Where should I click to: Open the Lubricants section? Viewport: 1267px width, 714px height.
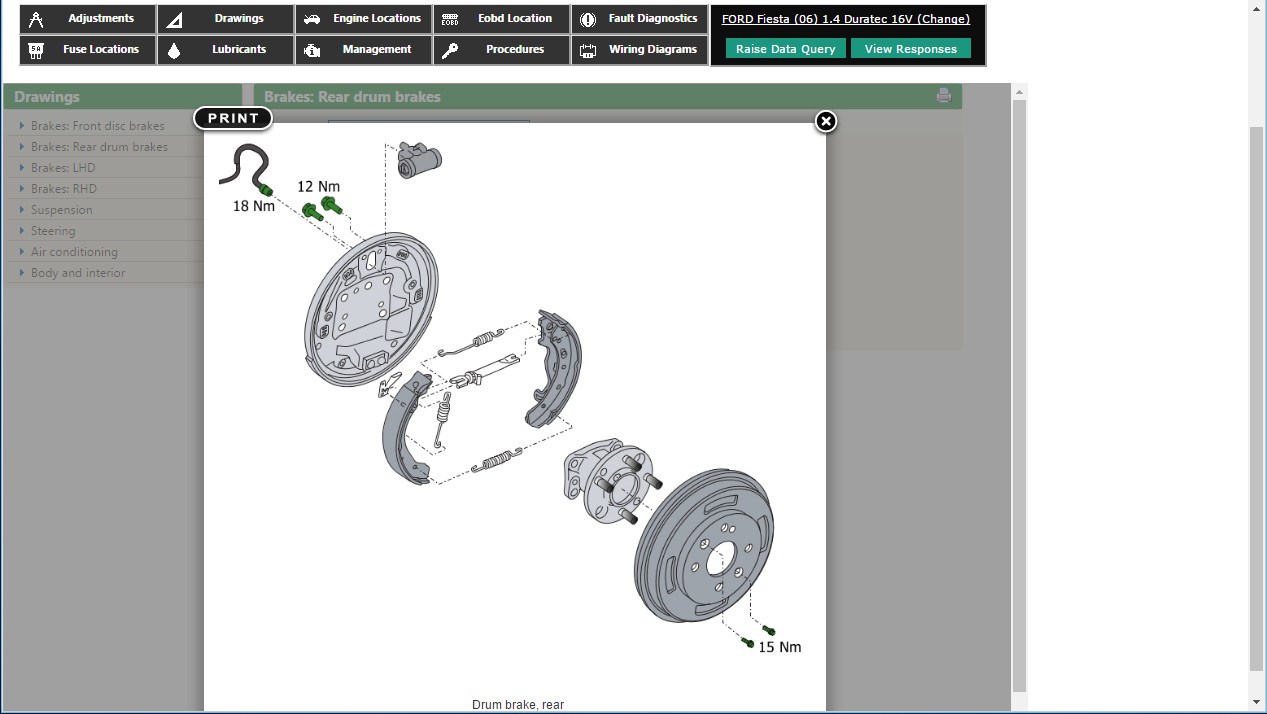point(226,50)
